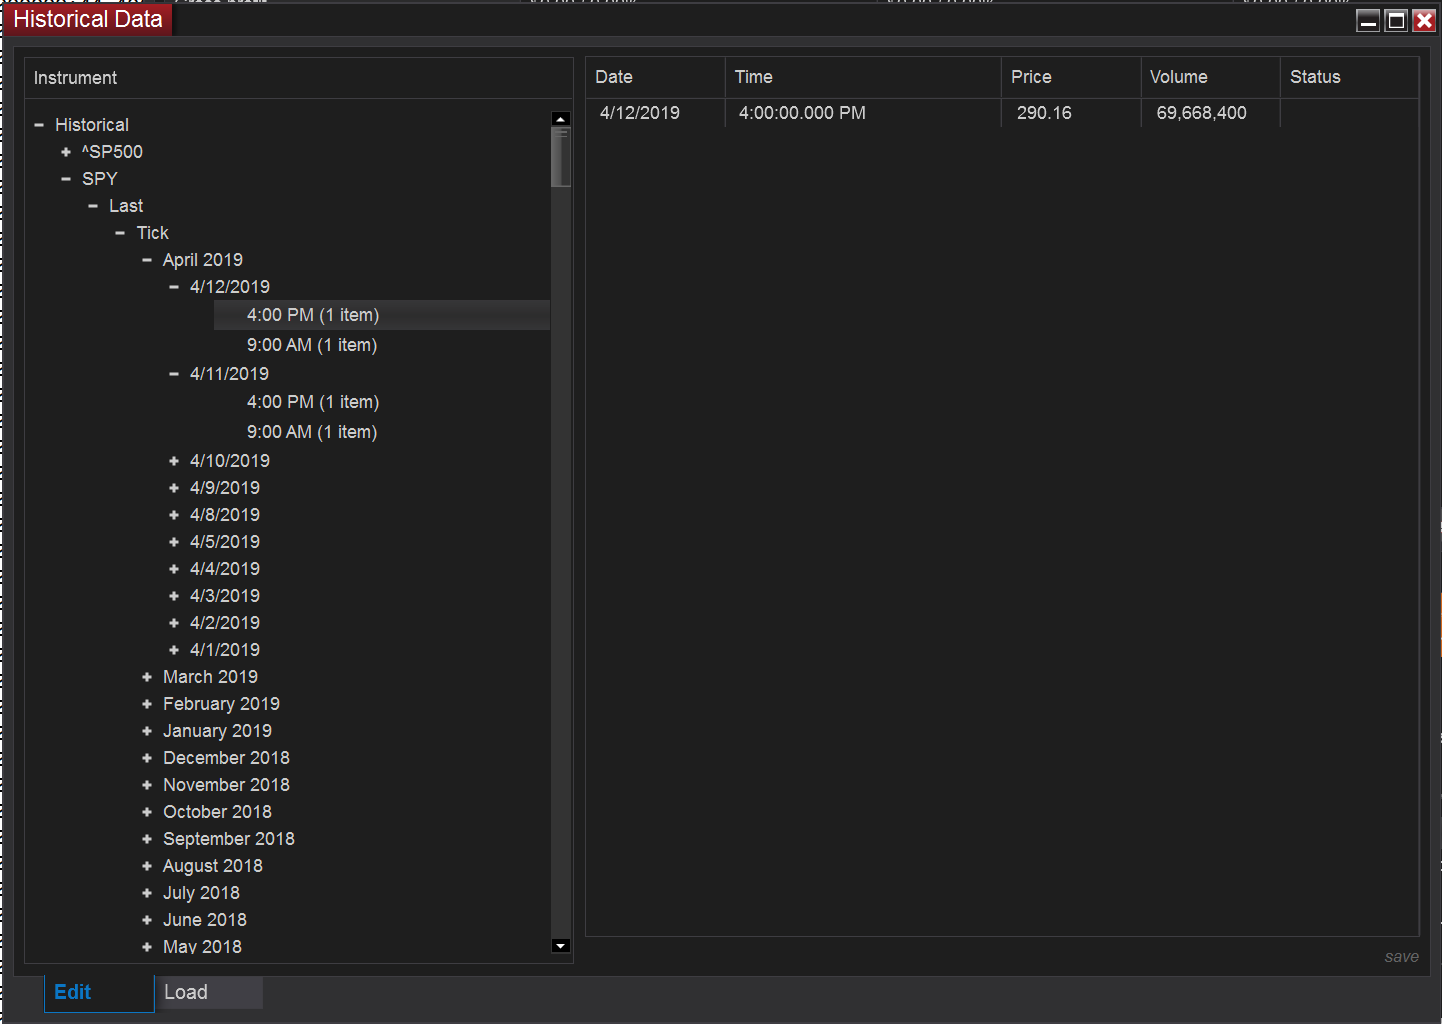Expand the November 2018 node
Viewport: 1442px width, 1024px height.
147,785
